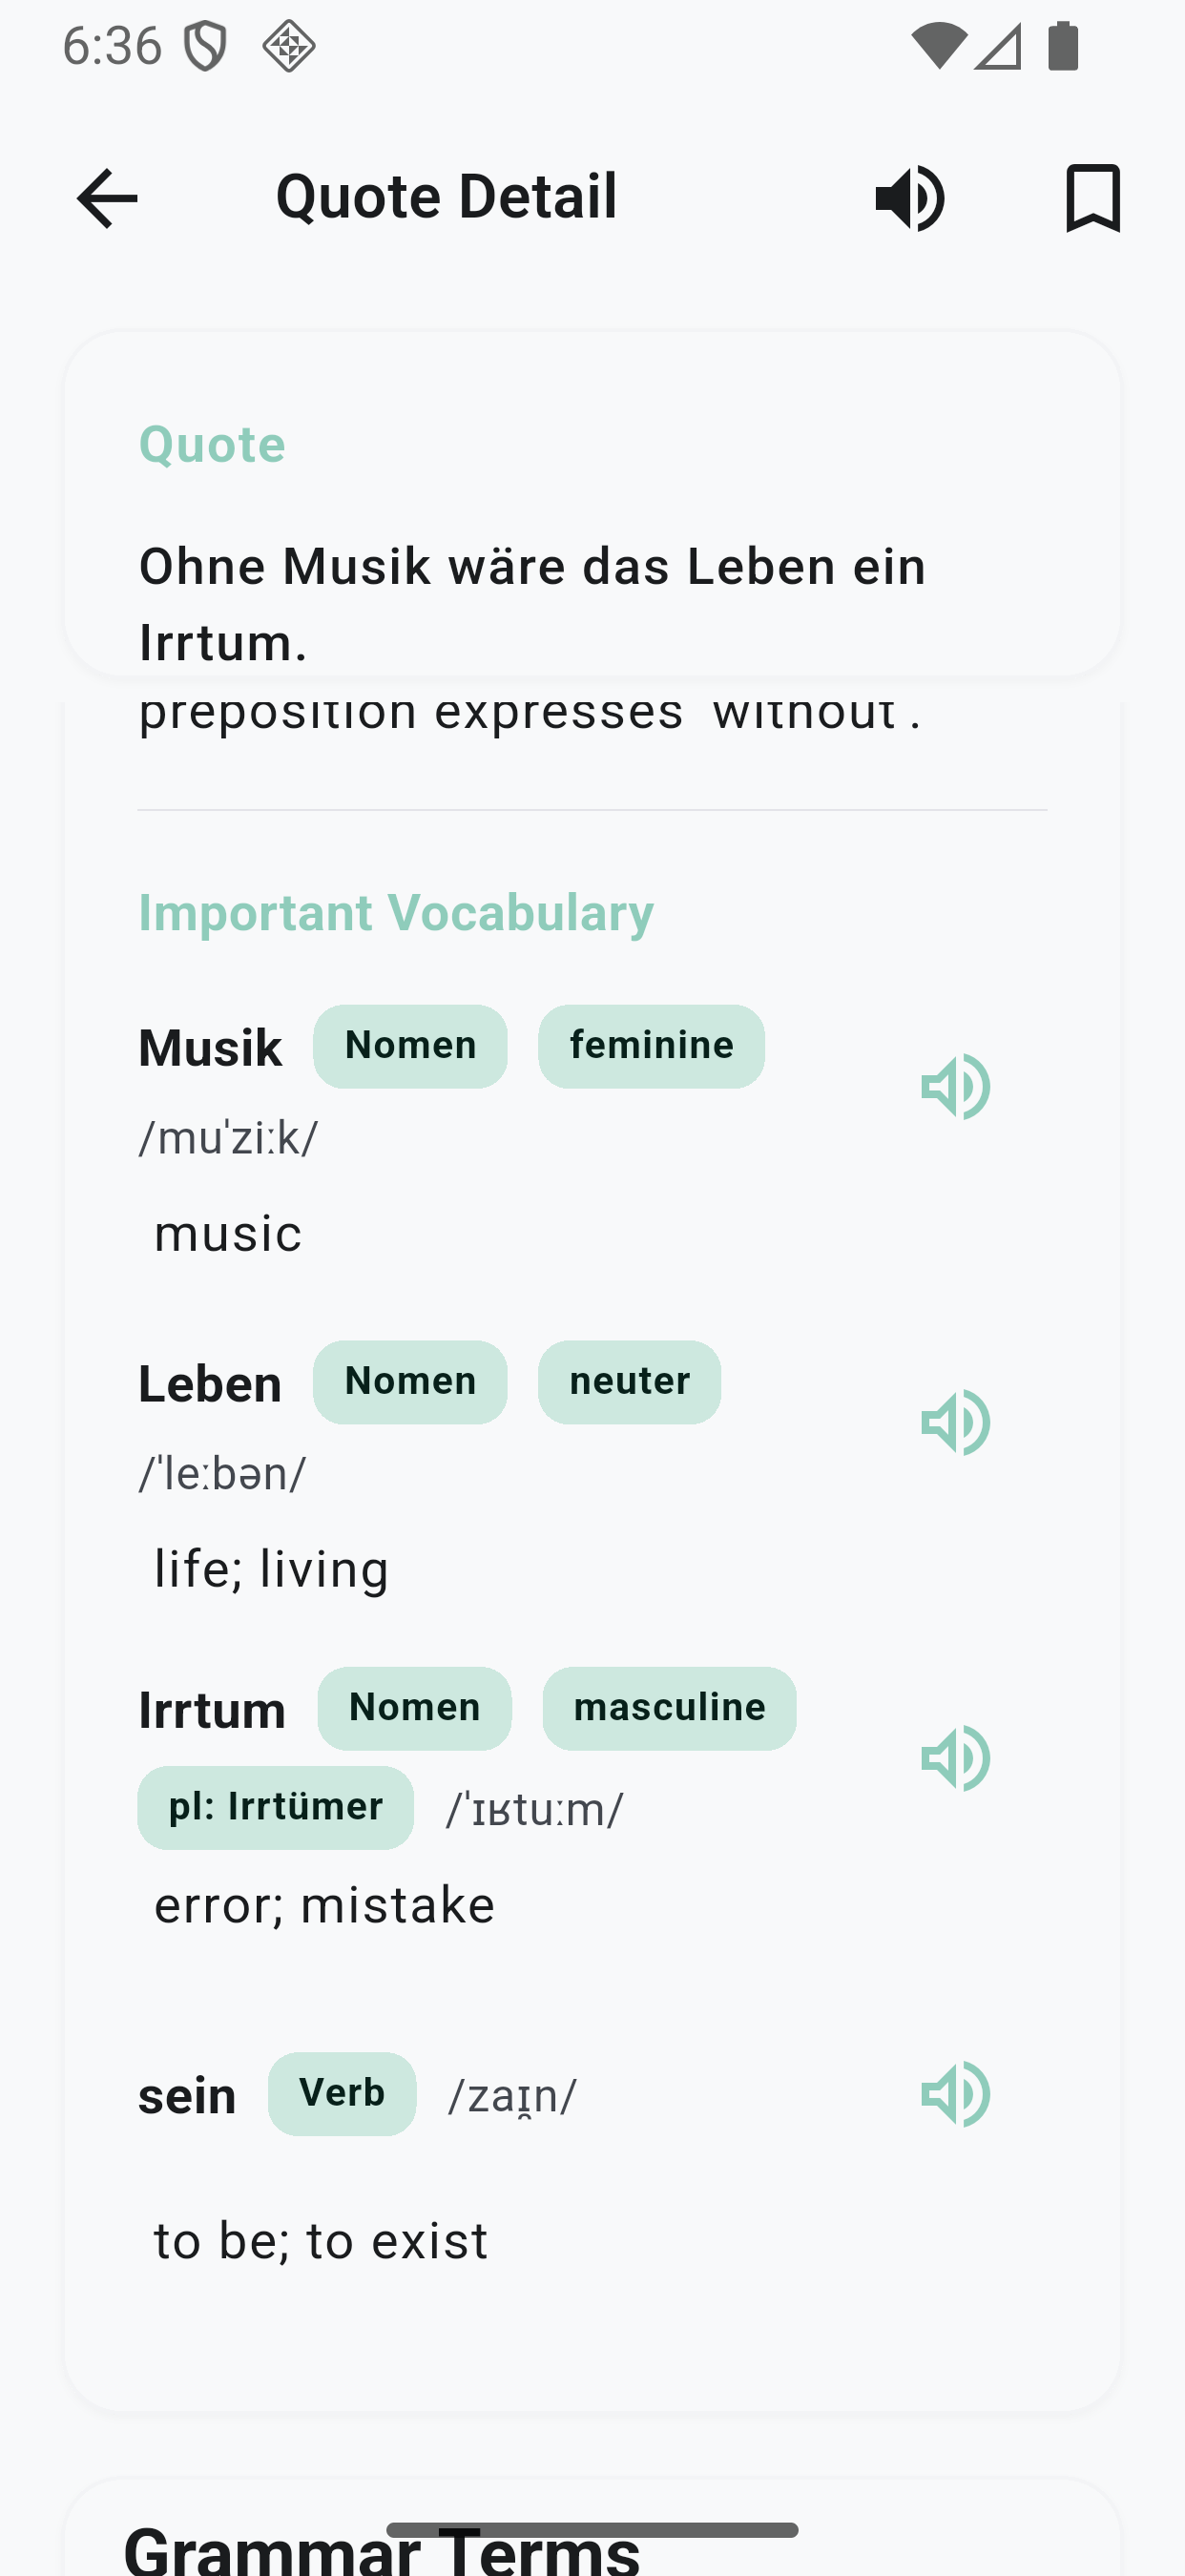Tap the Important Vocabulary heading

[396, 912]
